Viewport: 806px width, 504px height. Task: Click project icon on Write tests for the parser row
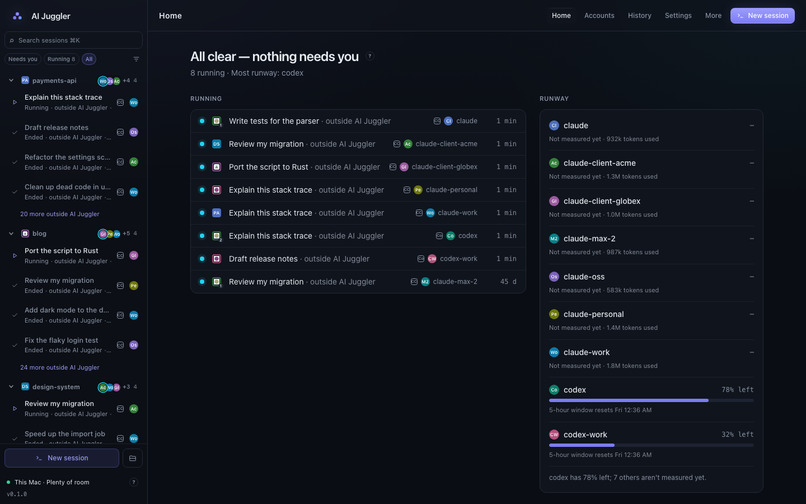pyautogui.click(x=217, y=121)
